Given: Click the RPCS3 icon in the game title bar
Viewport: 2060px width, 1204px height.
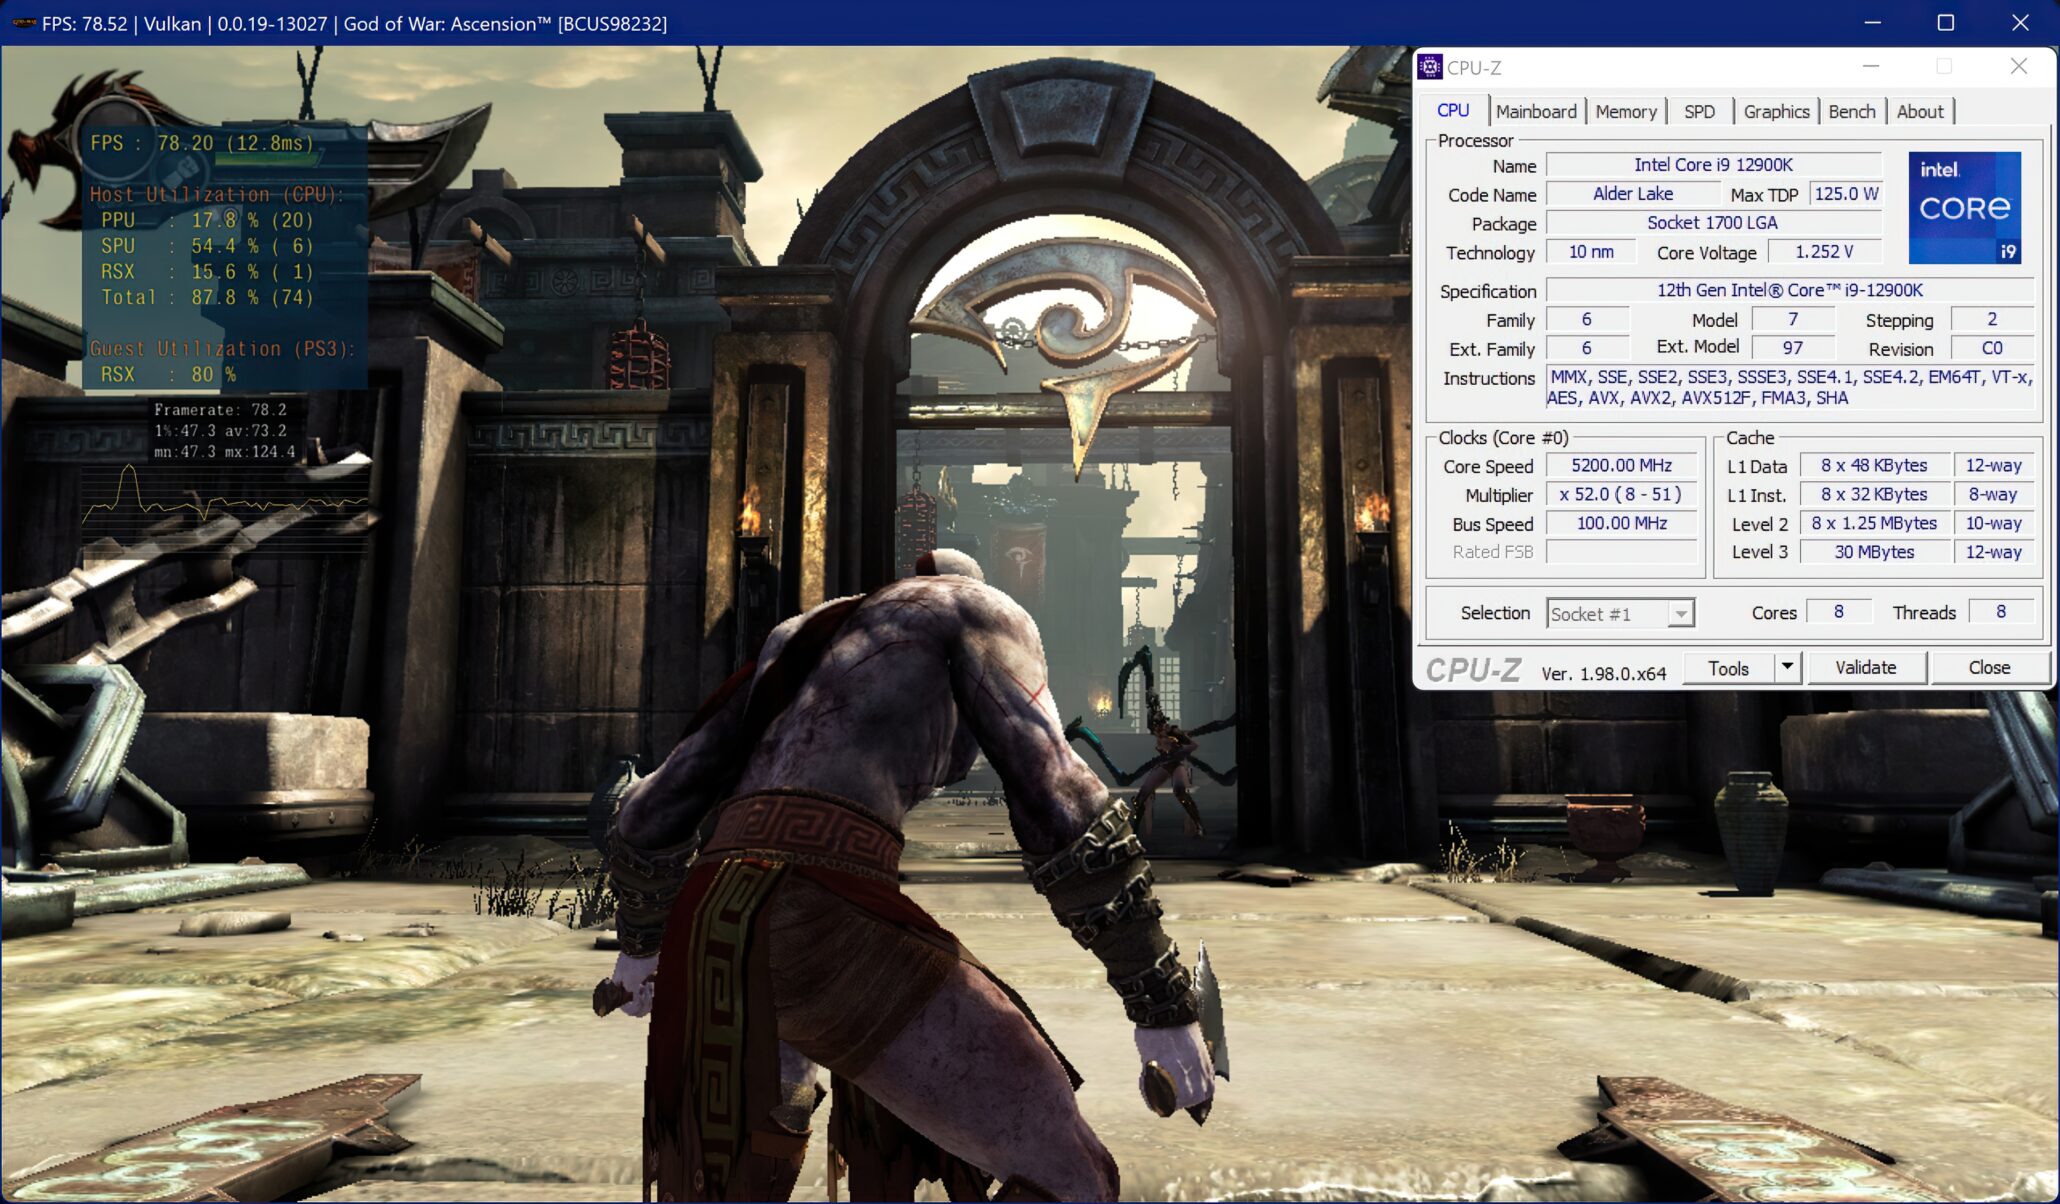Looking at the screenshot, I should click(x=25, y=24).
